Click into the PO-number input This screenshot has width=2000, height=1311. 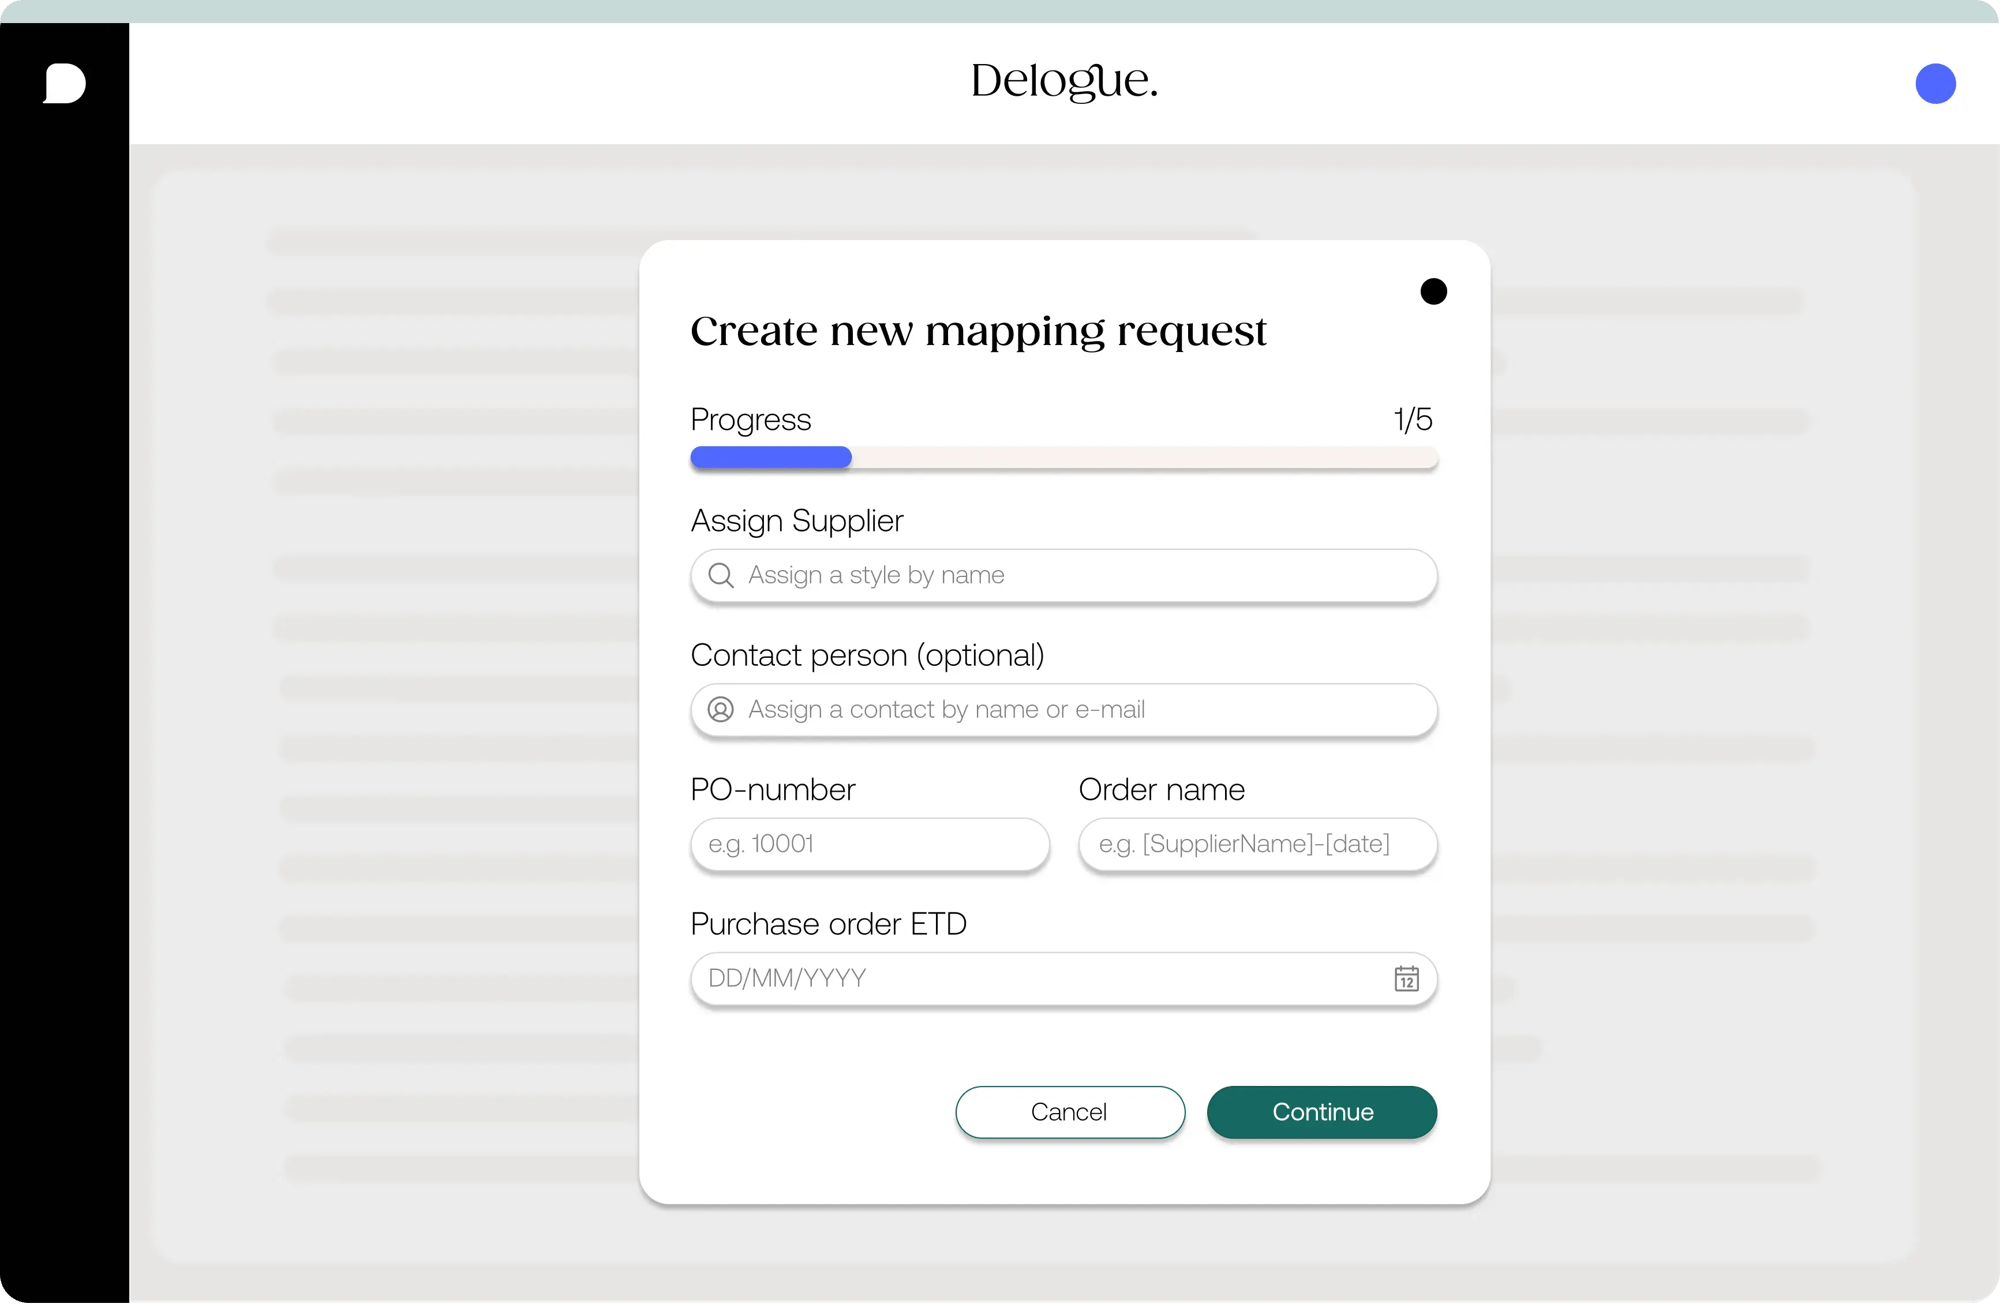point(870,844)
